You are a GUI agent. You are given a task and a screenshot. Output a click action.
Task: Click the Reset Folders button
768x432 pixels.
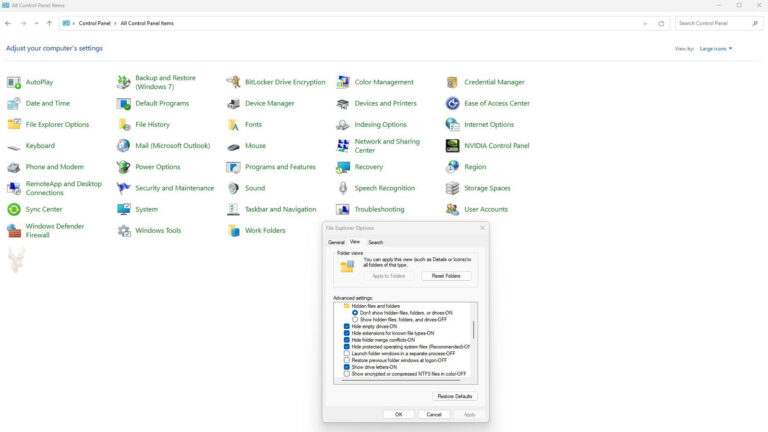coord(446,276)
